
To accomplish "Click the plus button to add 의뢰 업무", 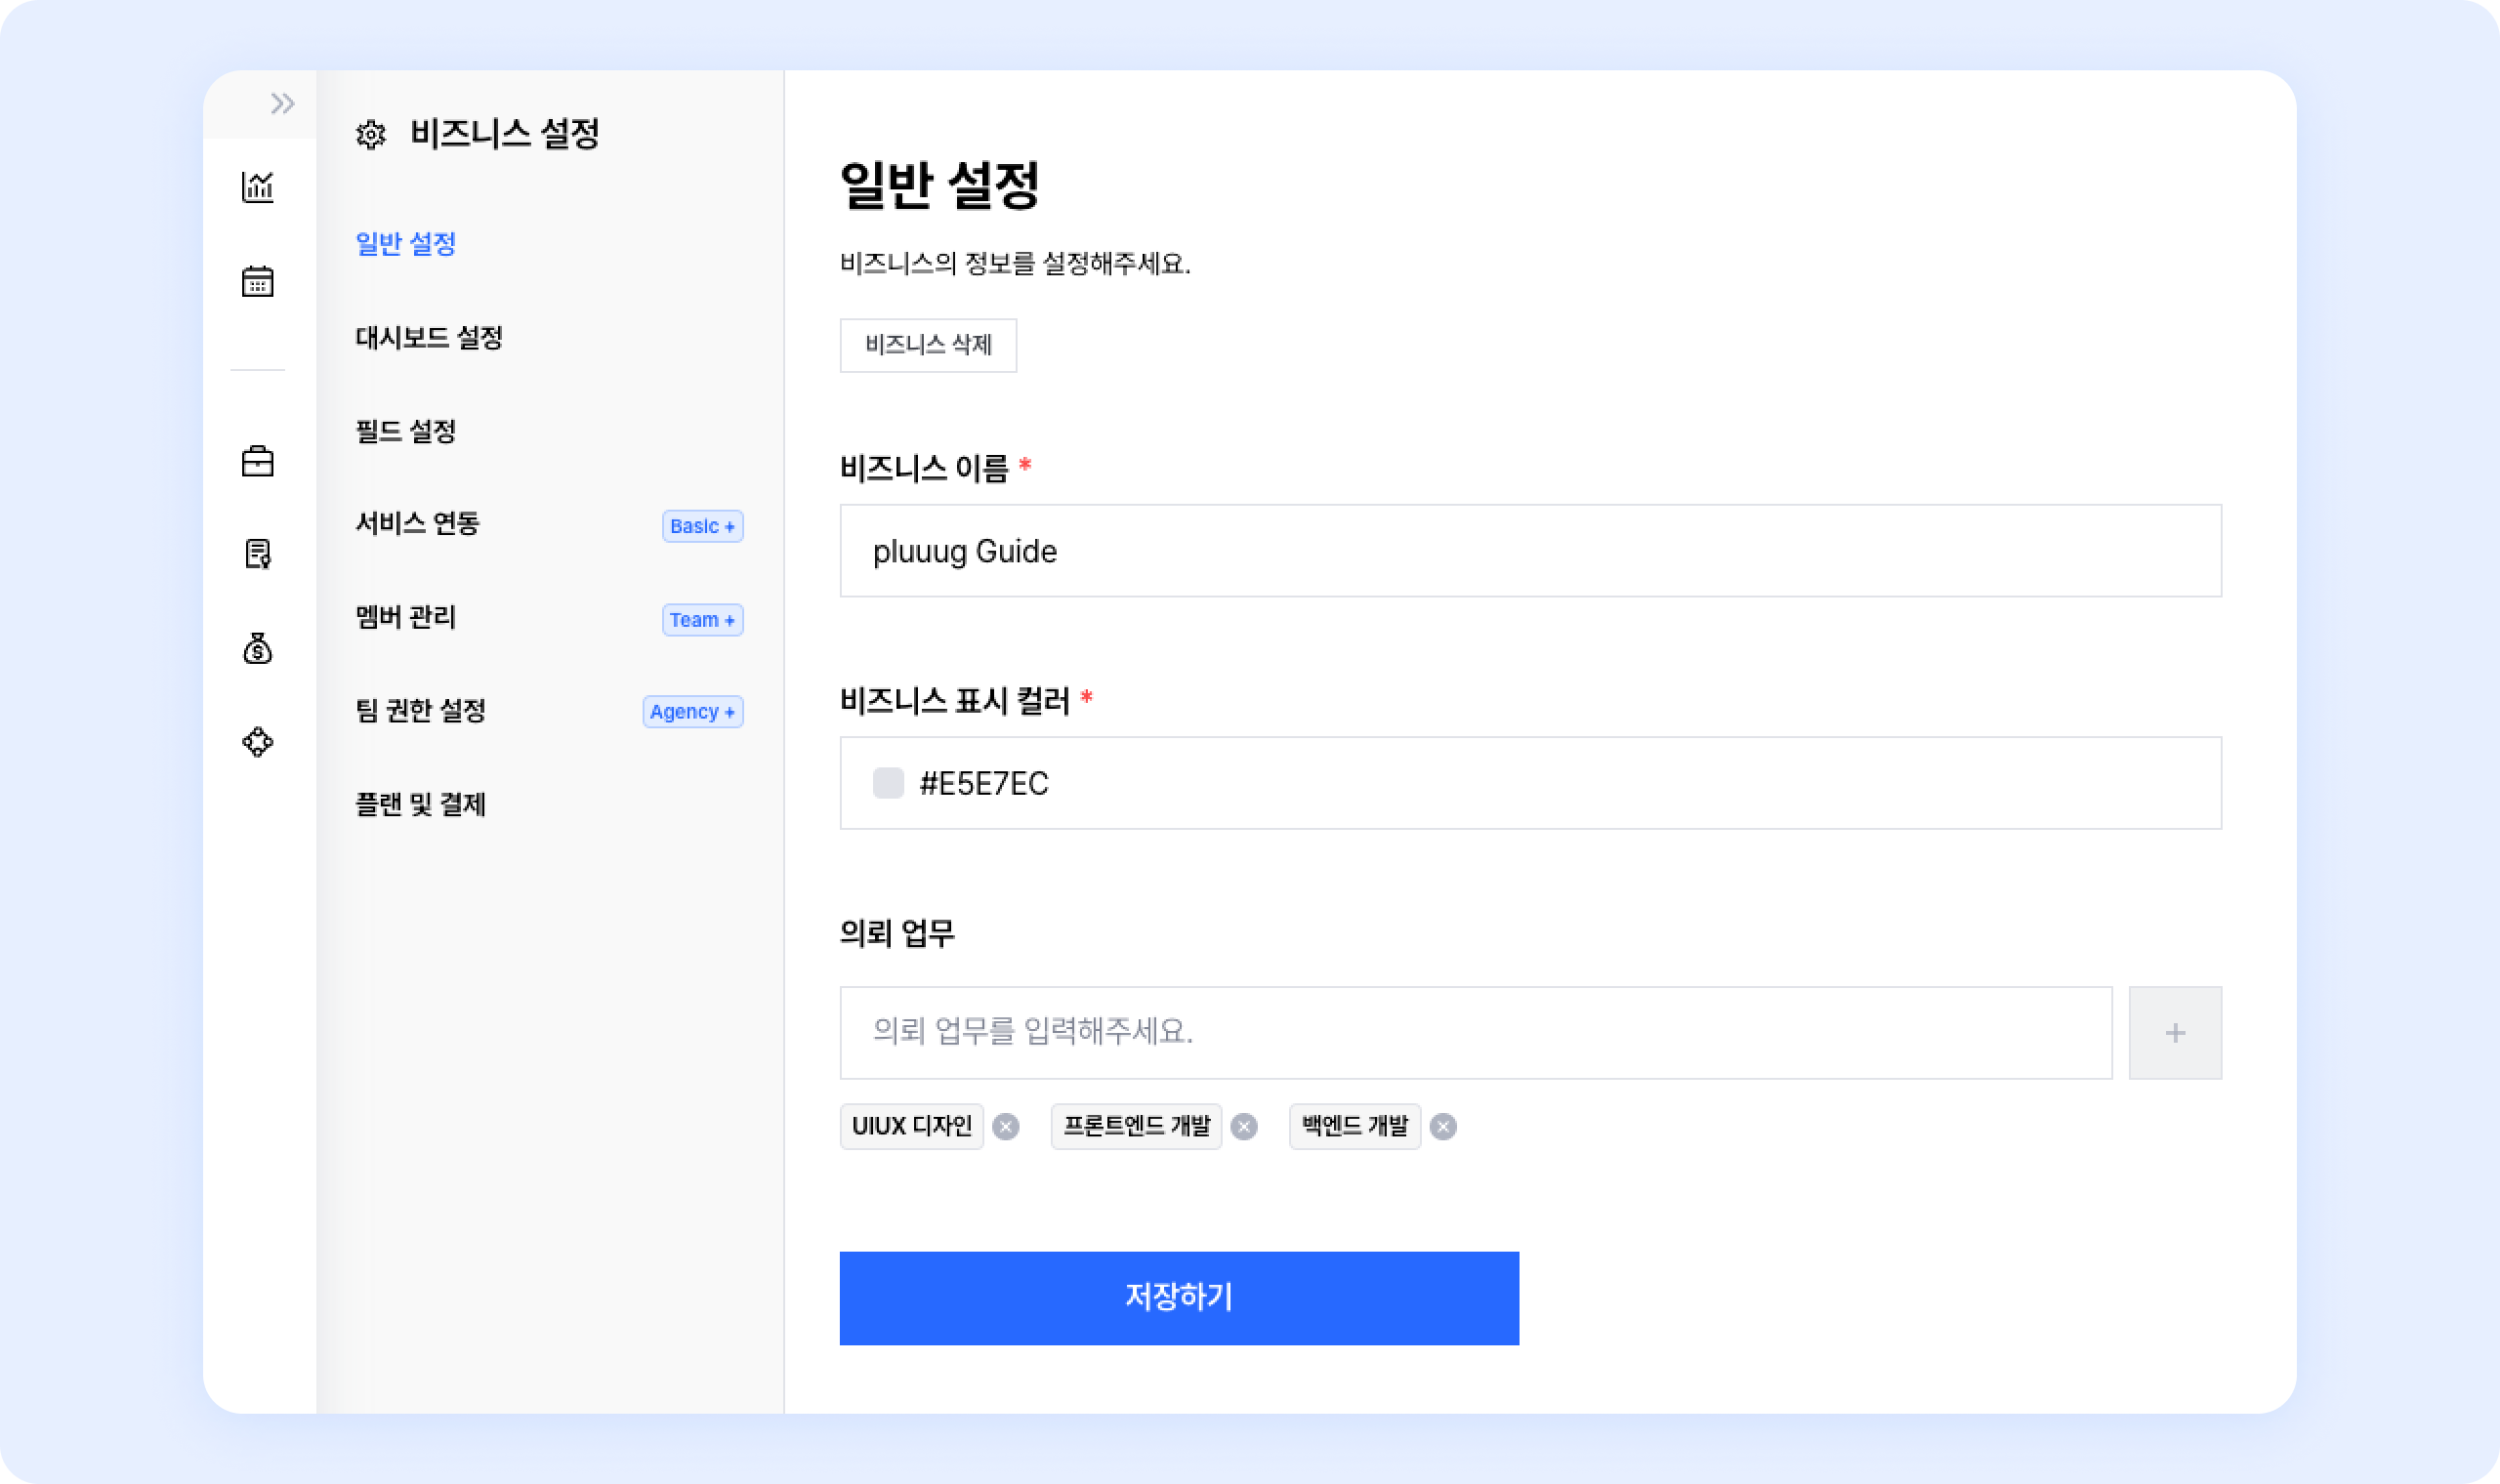I will click(x=2175, y=1033).
